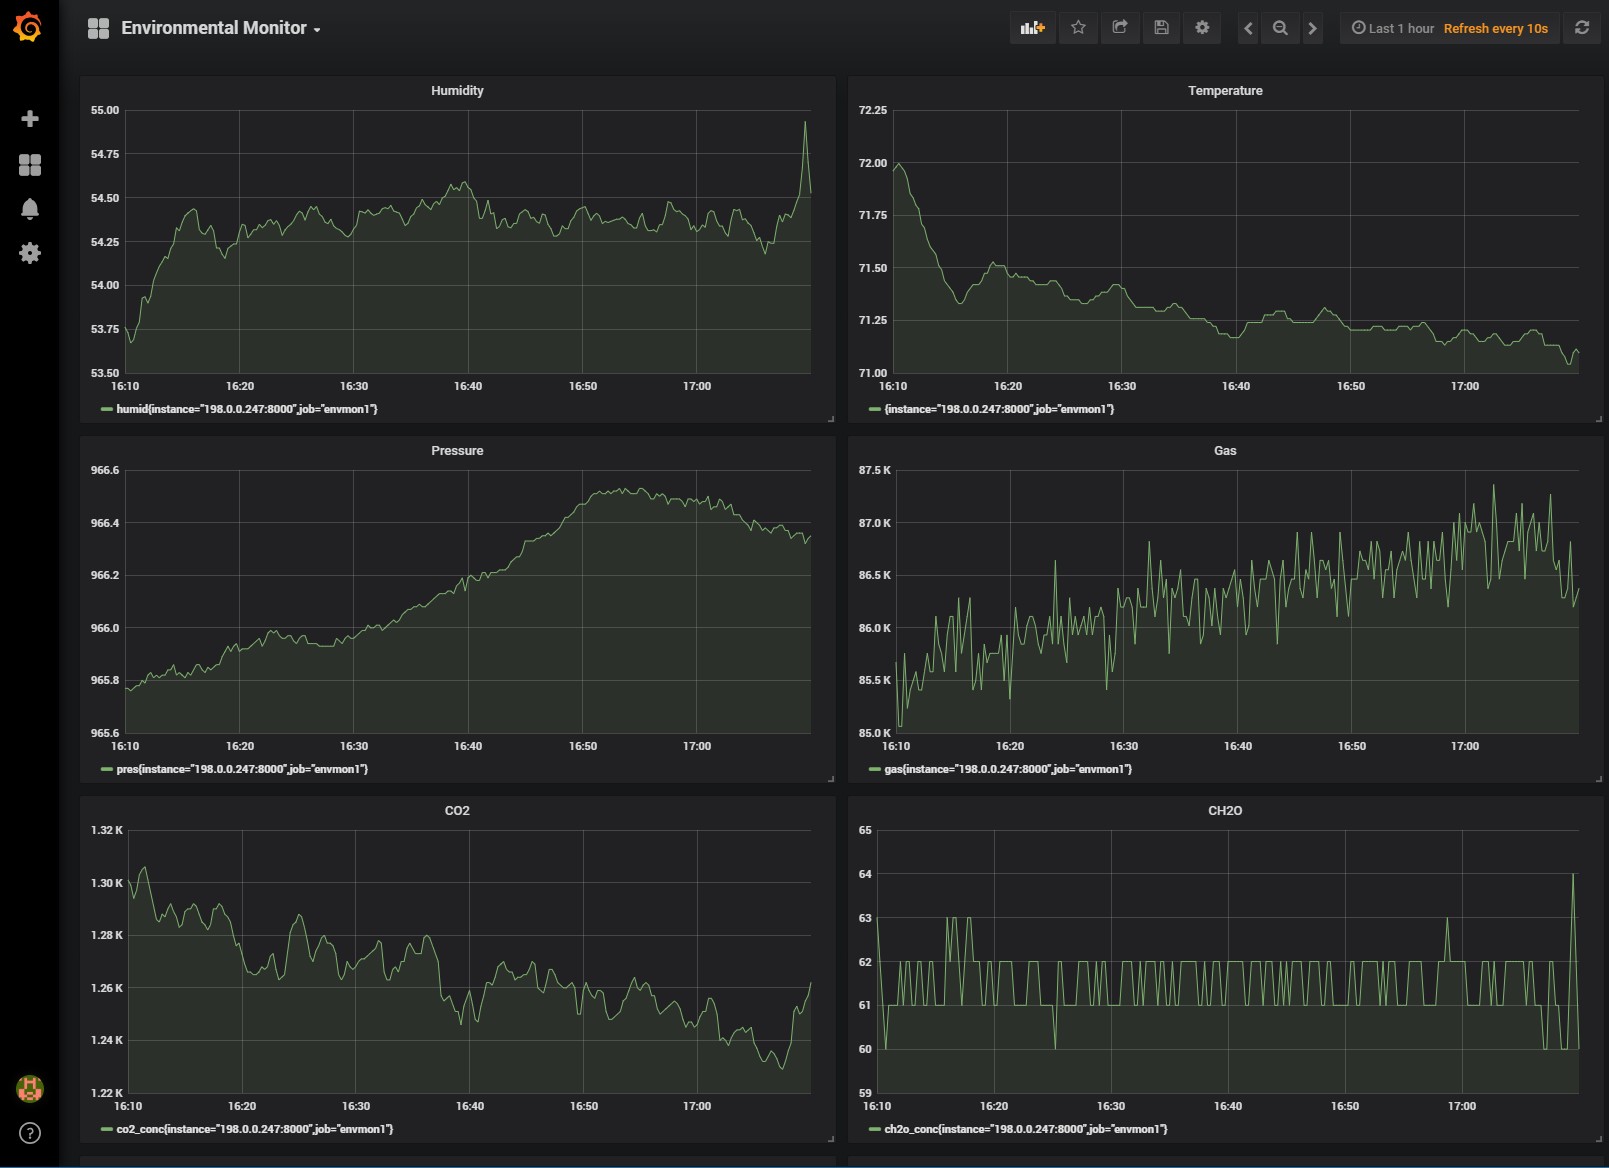This screenshot has width=1609, height=1168.
Task: Click the spike peak in Humidity graph
Action: click(805, 122)
